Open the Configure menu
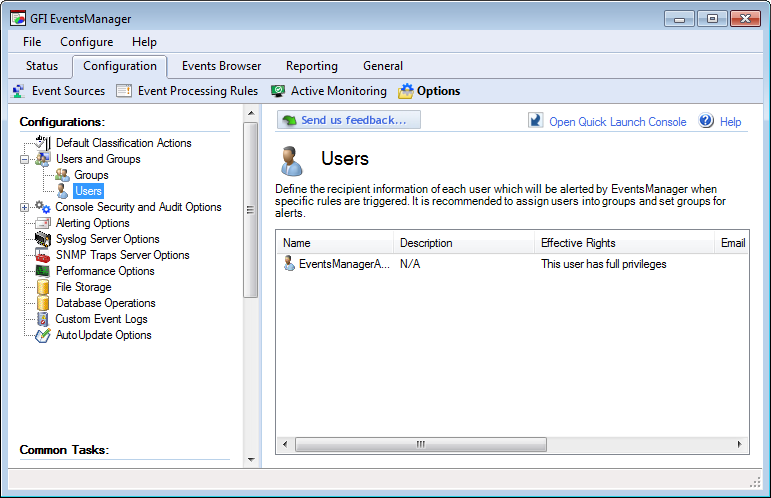Viewport: 771px width, 498px height. pyautogui.click(x=87, y=42)
